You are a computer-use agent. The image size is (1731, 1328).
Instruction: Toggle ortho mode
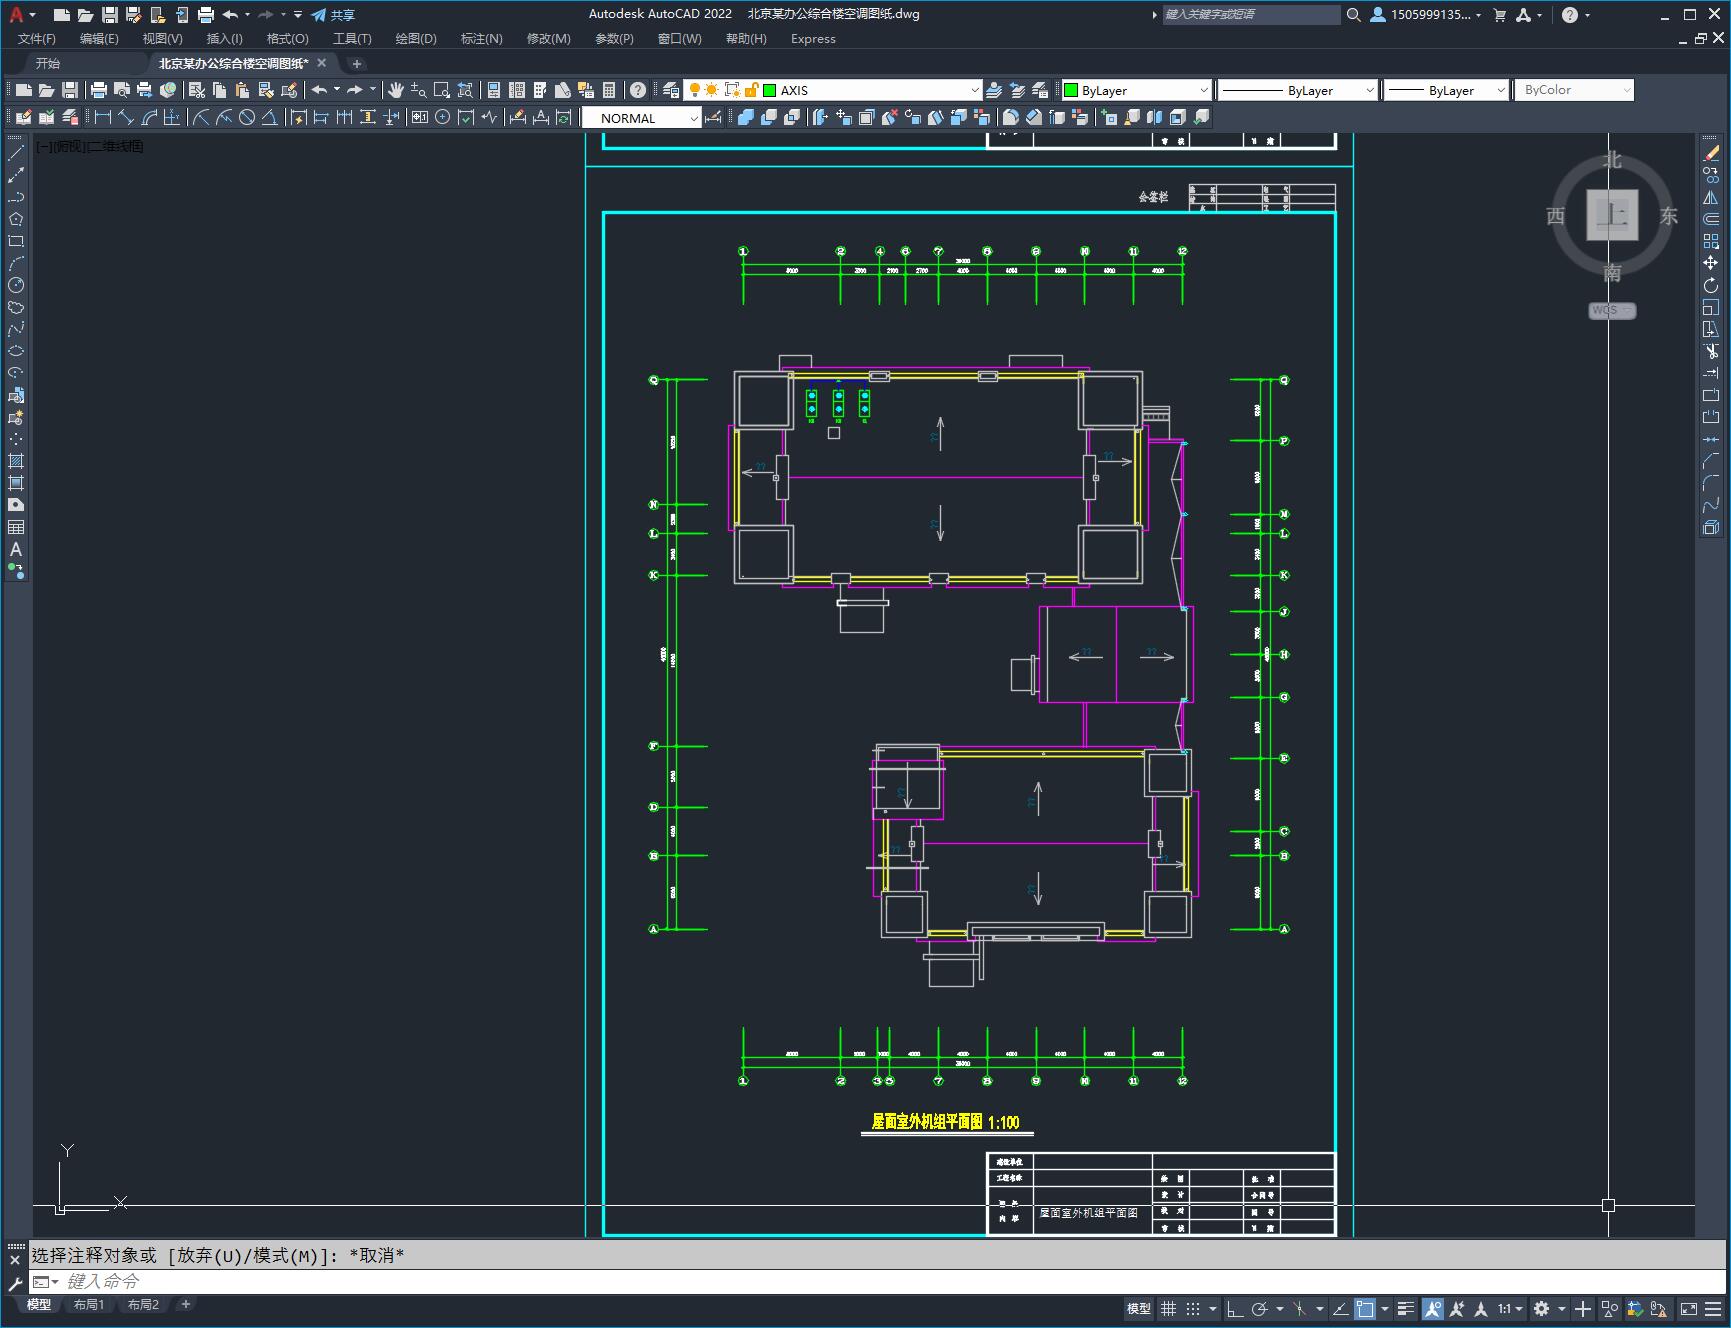[1235, 1308]
